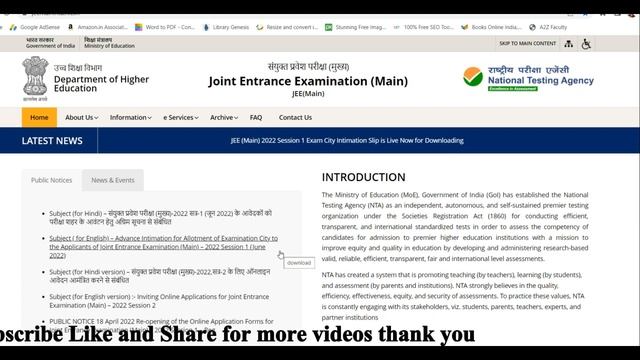640x360 pixels.
Task: Open the Contact Us menu item
Action: 295,118
